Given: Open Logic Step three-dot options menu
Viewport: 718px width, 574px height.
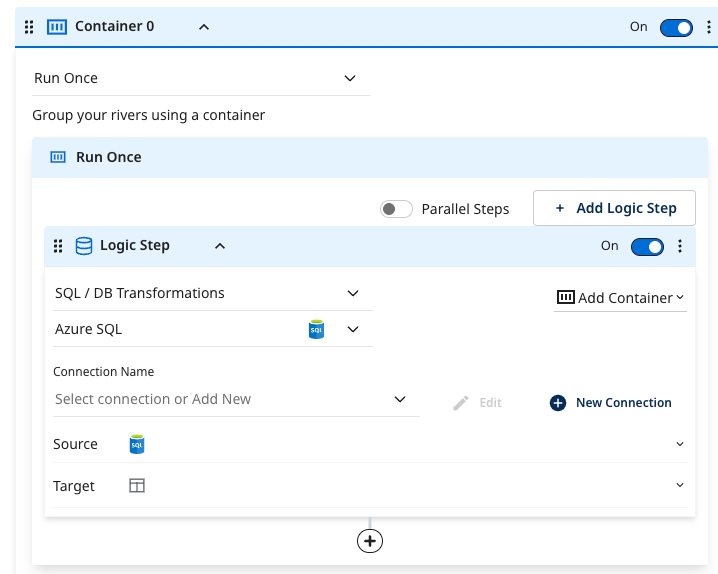Looking at the screenshot, I should (x=680, y=246).
